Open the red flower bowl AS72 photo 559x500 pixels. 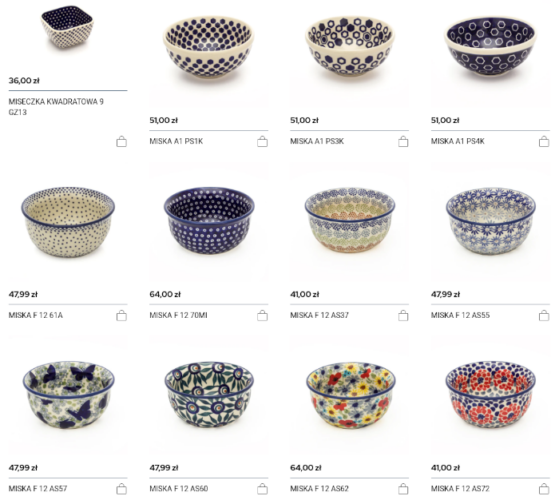[491, 395]
